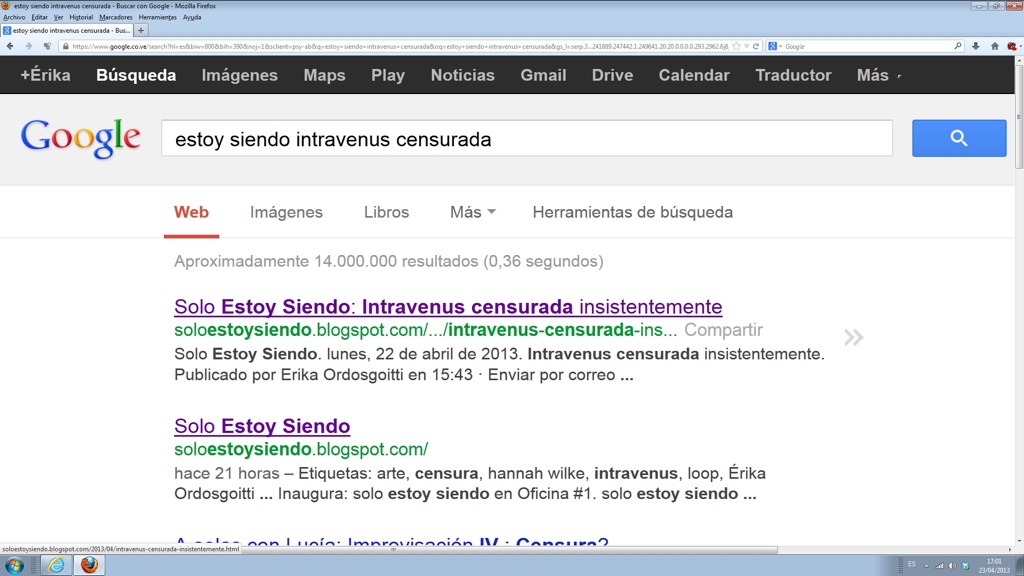The image size is (1024, 576).
Task: Open the Más menu in the black Google bar
Action: pos(878,75)
